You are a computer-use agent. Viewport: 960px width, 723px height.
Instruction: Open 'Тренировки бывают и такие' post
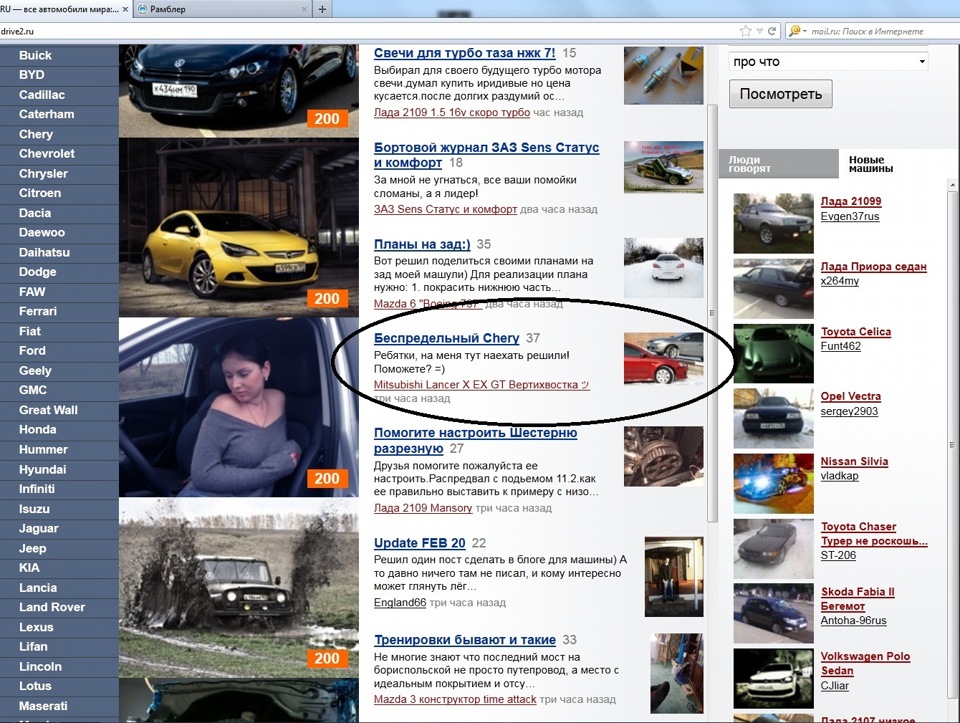465,640
